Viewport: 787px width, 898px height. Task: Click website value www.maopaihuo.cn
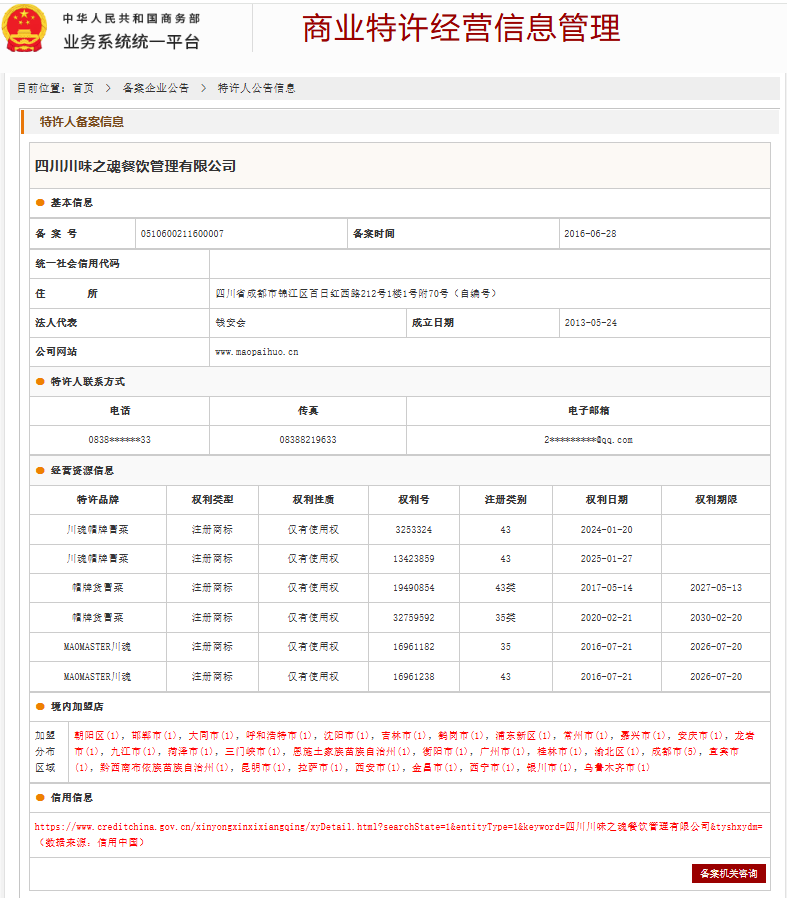pos(257,352)
